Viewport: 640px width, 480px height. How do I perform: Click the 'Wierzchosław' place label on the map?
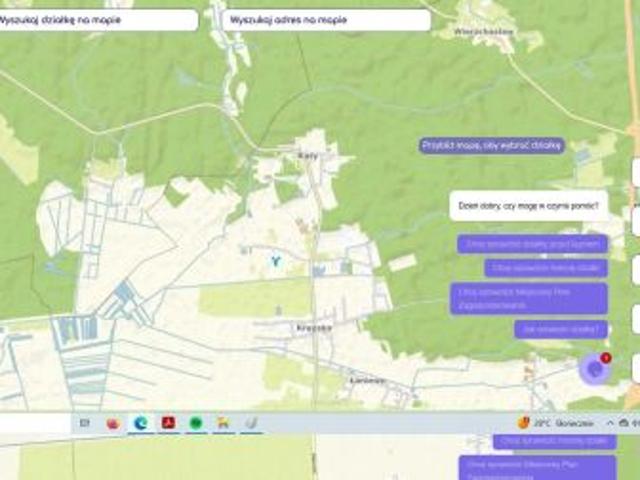click(483, 31)
